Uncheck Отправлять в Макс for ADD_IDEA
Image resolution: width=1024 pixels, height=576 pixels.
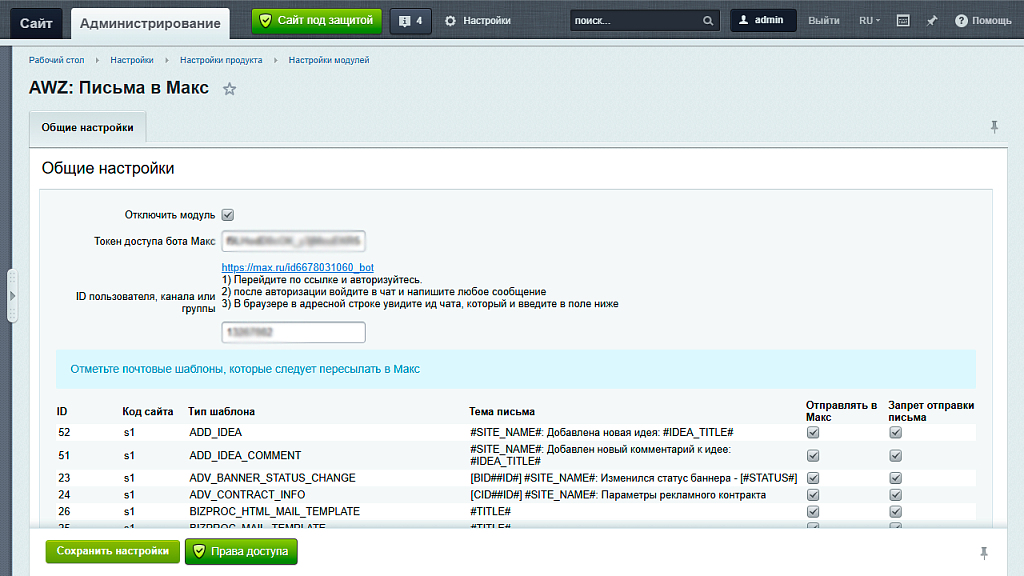click(x=813, y=432)
